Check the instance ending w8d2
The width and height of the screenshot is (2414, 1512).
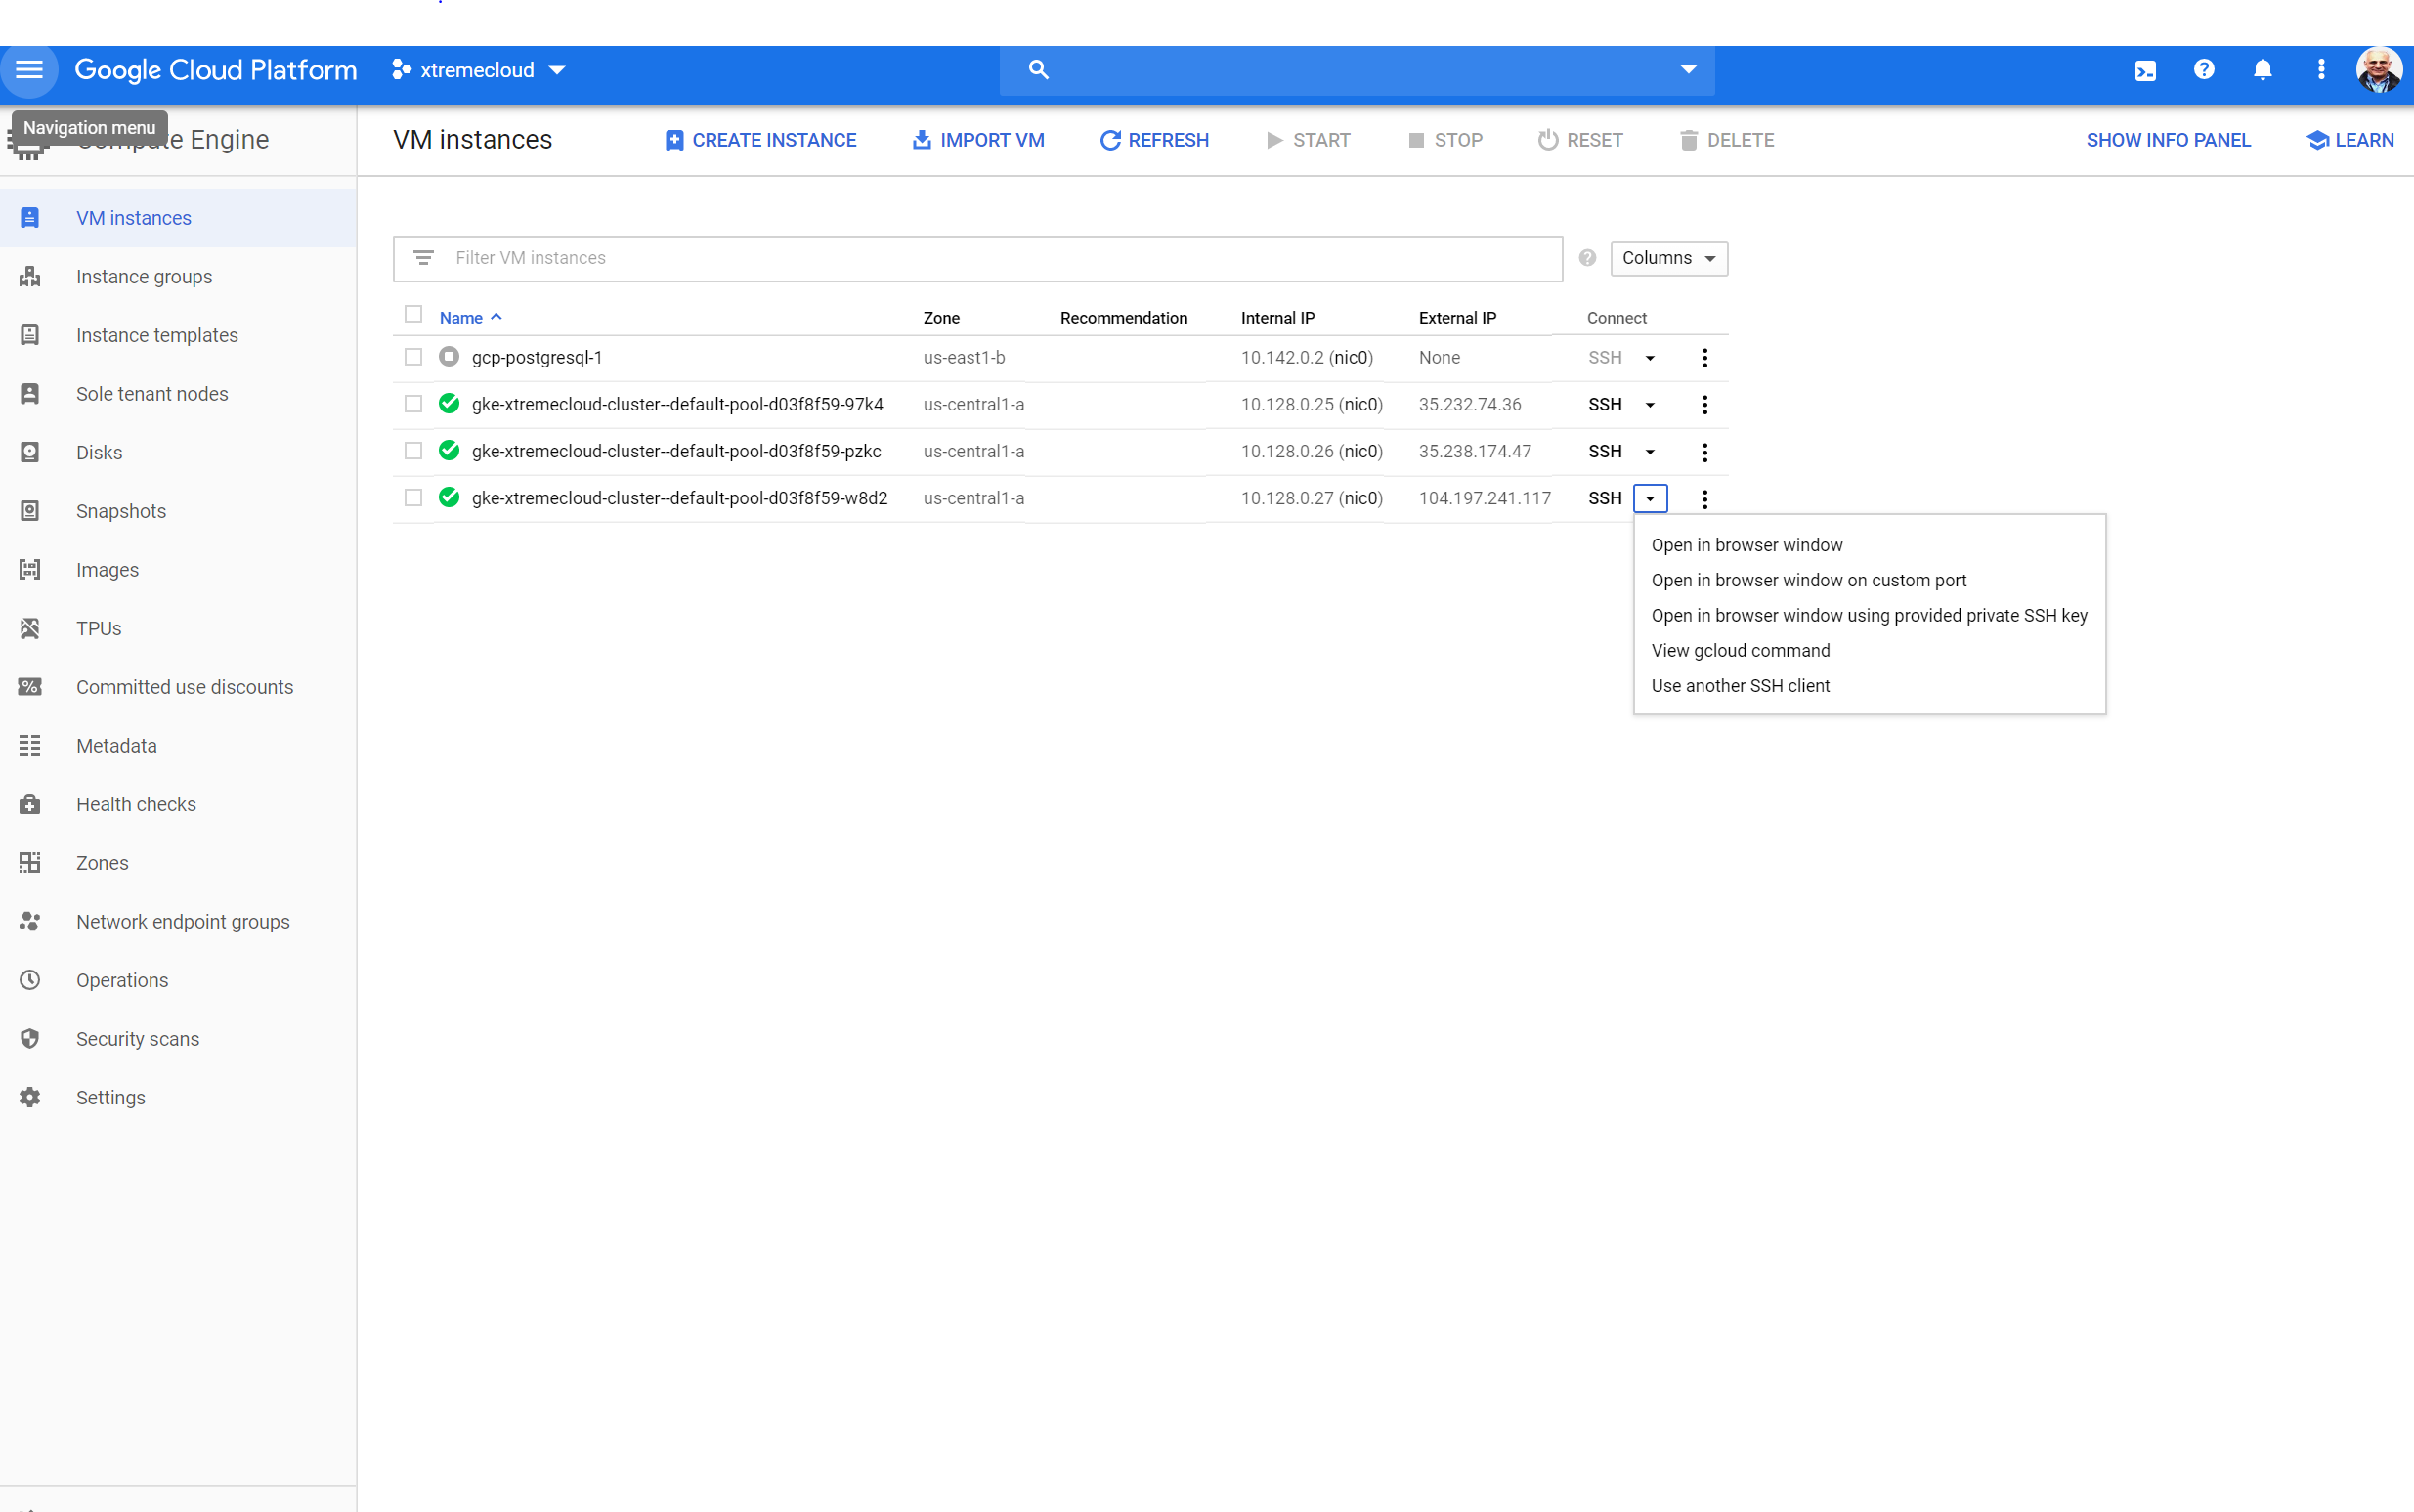[x=413, y=498]
